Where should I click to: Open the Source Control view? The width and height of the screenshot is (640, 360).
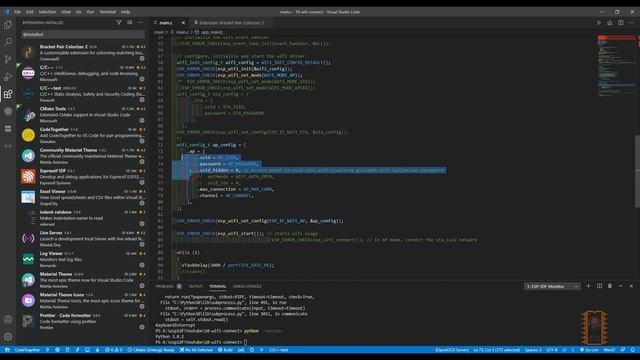click(x=8, y=59)
